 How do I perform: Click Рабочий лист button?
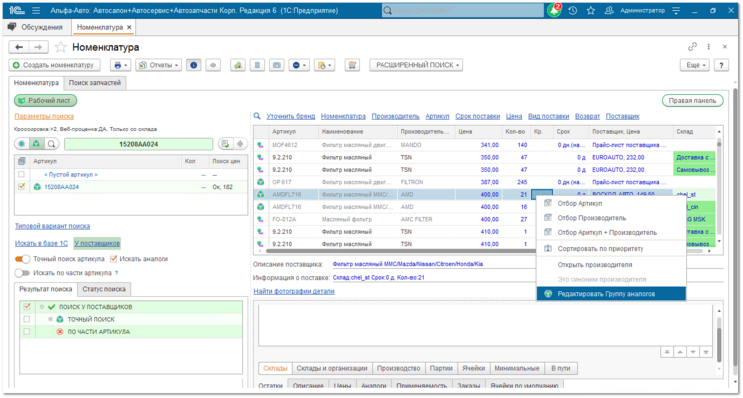click(x=45, y=100)
